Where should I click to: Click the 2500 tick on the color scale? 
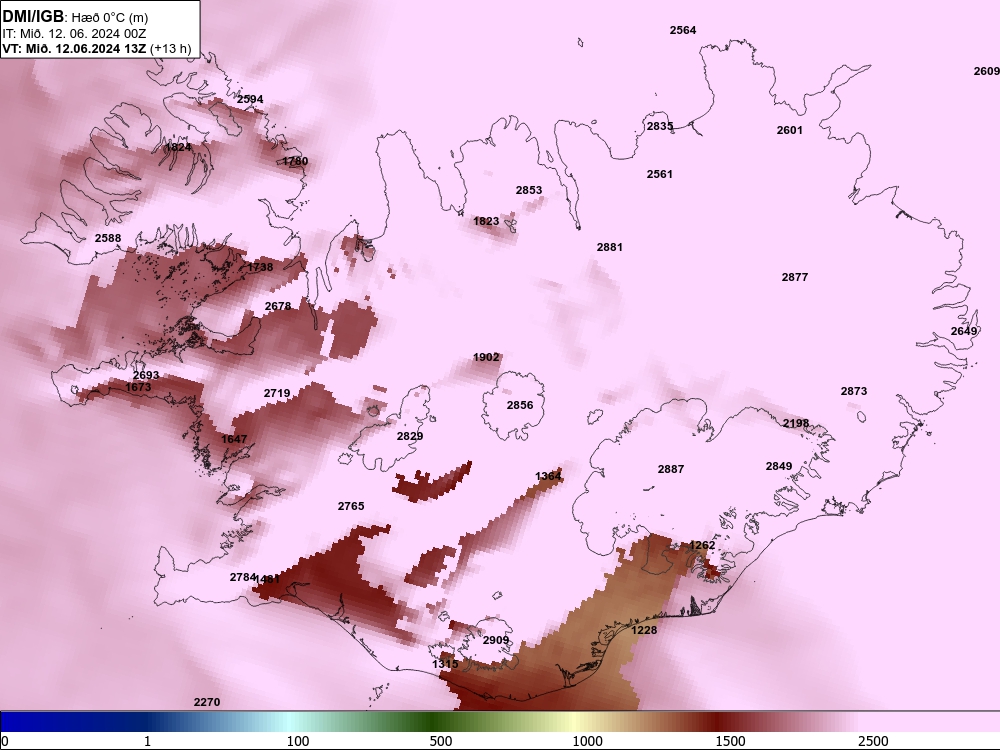873,741
